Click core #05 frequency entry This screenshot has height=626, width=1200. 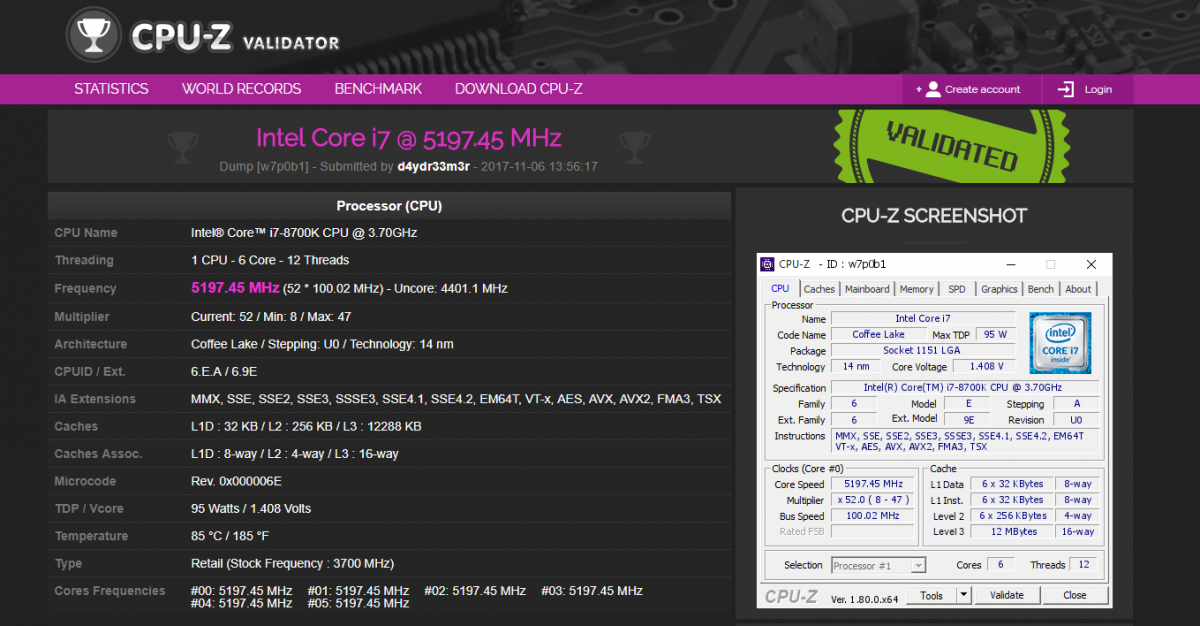[359, 603]
